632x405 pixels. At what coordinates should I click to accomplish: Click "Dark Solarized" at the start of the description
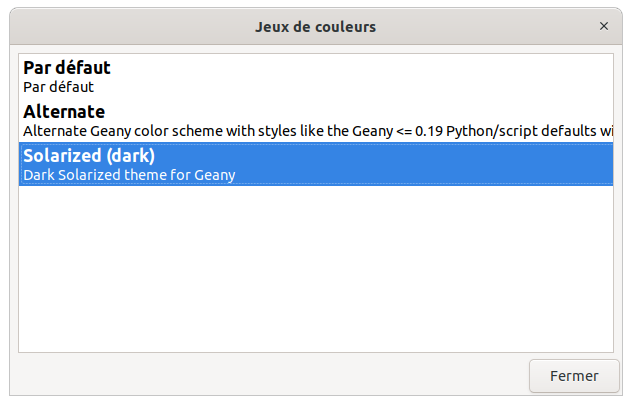click(x=72, y=175)
